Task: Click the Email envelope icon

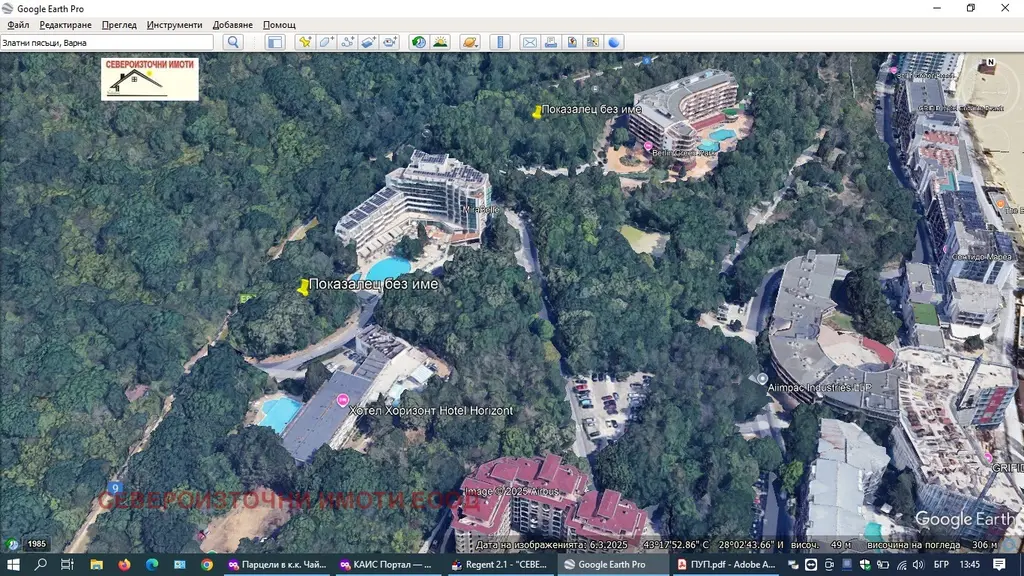Action: pyautogui.click(x=529, y=42)
